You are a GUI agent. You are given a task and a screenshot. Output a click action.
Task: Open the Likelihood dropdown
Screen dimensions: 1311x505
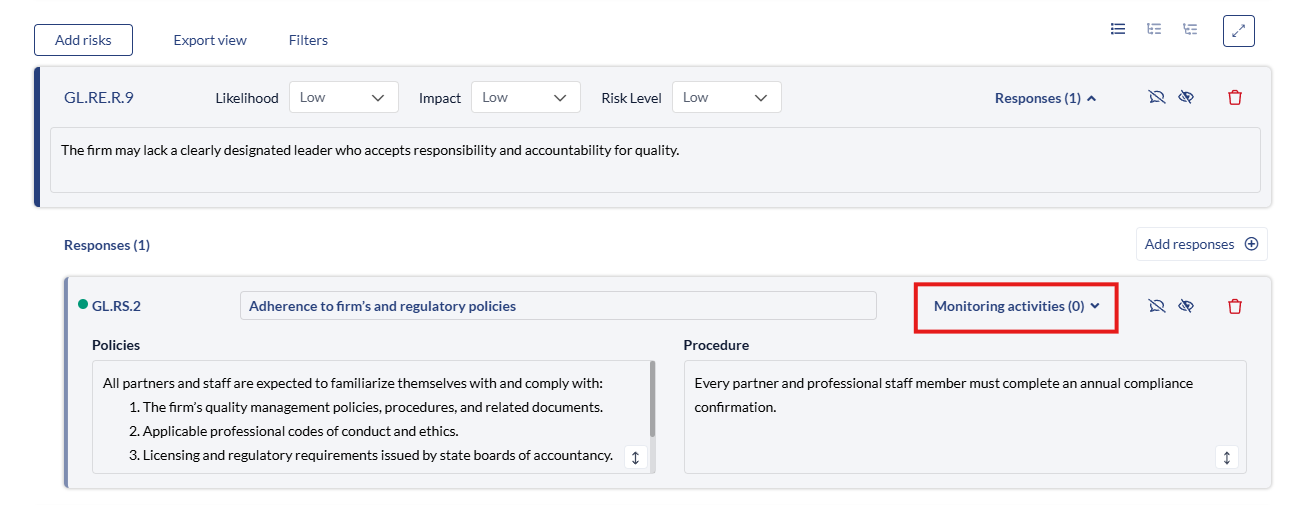(x=343, y=98)
